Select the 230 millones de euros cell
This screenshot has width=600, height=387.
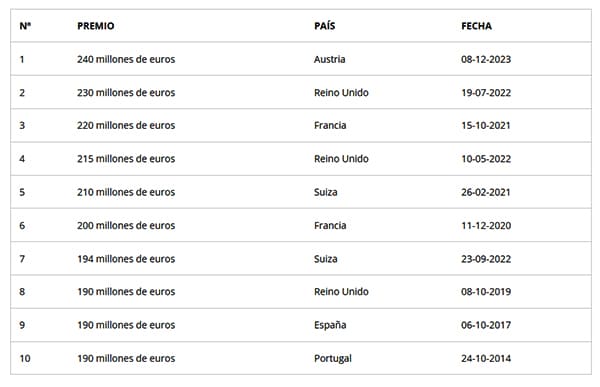pos(126,93)
